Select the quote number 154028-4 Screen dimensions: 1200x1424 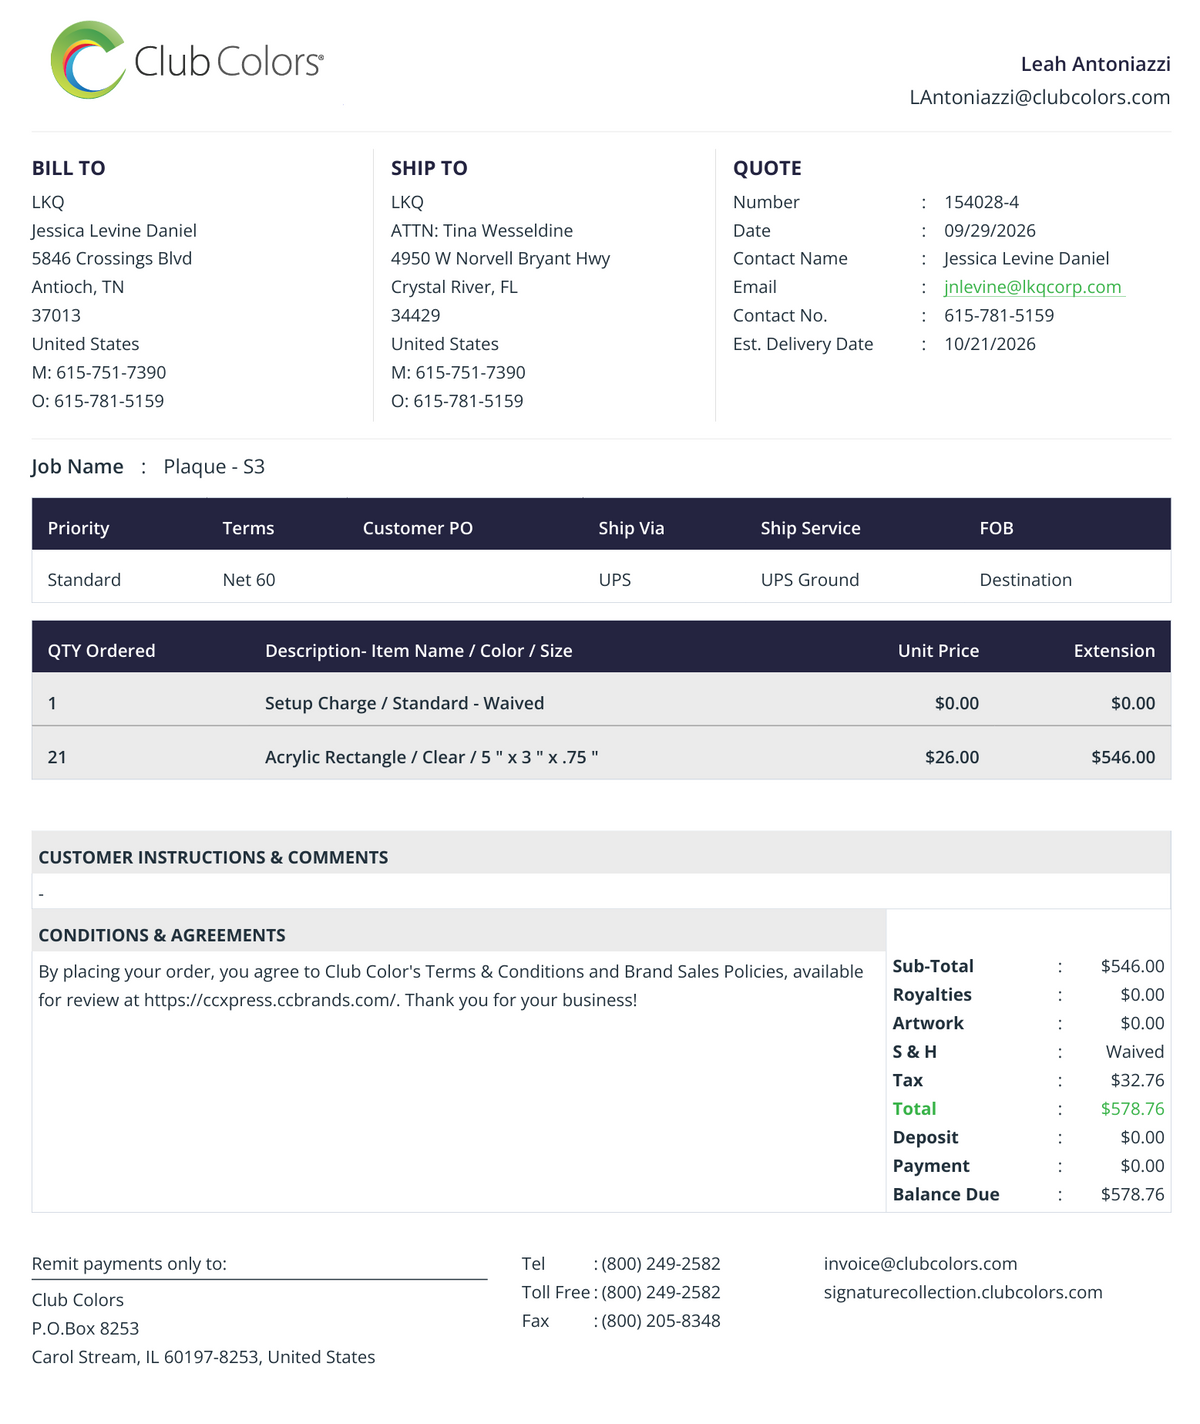[981, 202]
